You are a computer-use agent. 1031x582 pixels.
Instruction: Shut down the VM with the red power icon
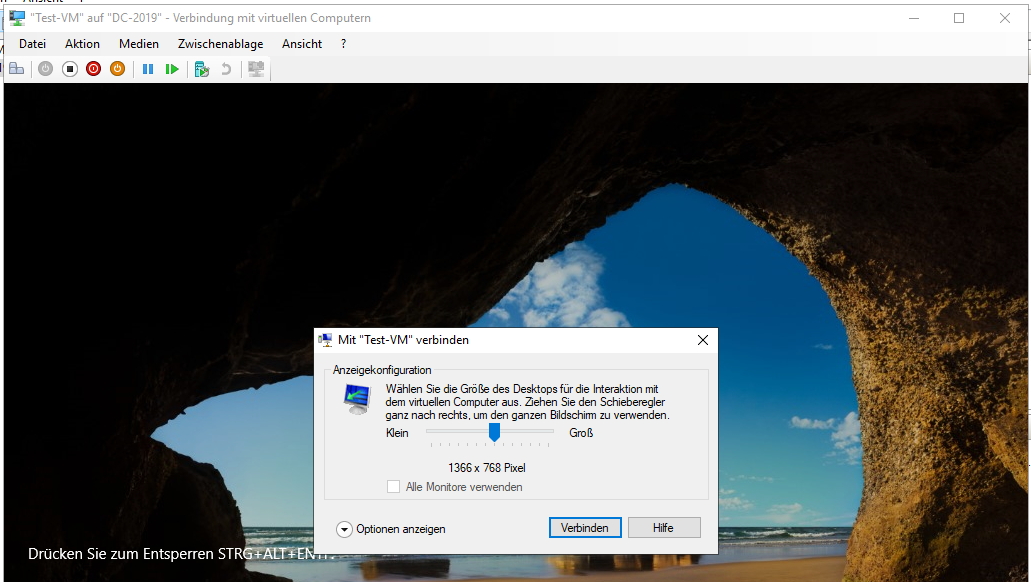93,69
